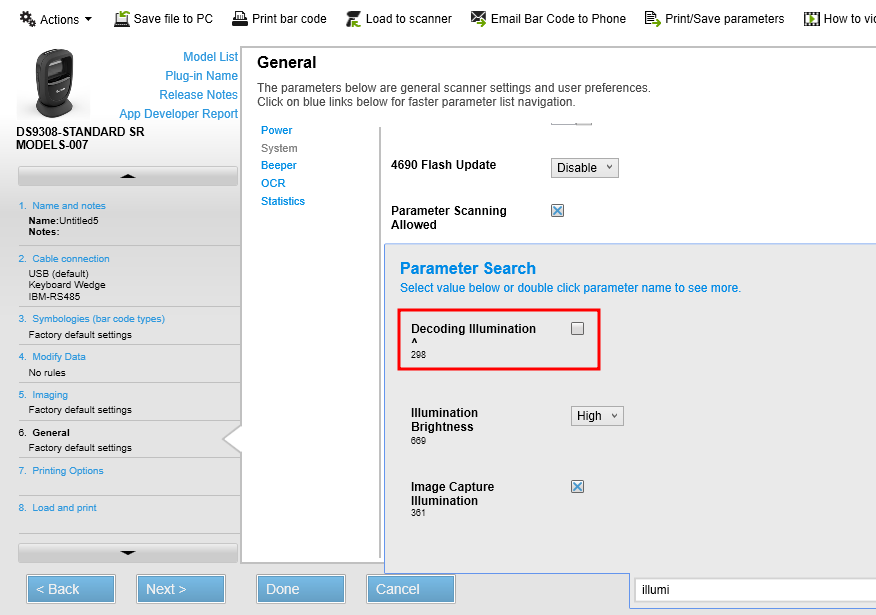Open the Release Notes link

point(198,95)
